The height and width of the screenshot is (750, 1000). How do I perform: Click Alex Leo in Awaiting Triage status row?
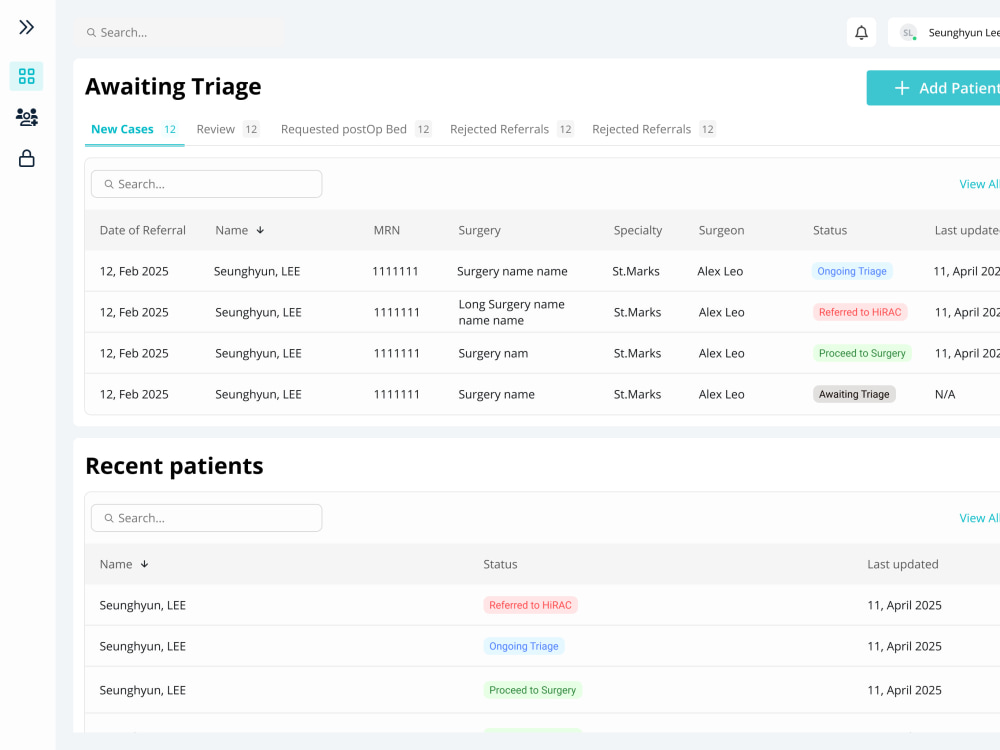(721, 394)
